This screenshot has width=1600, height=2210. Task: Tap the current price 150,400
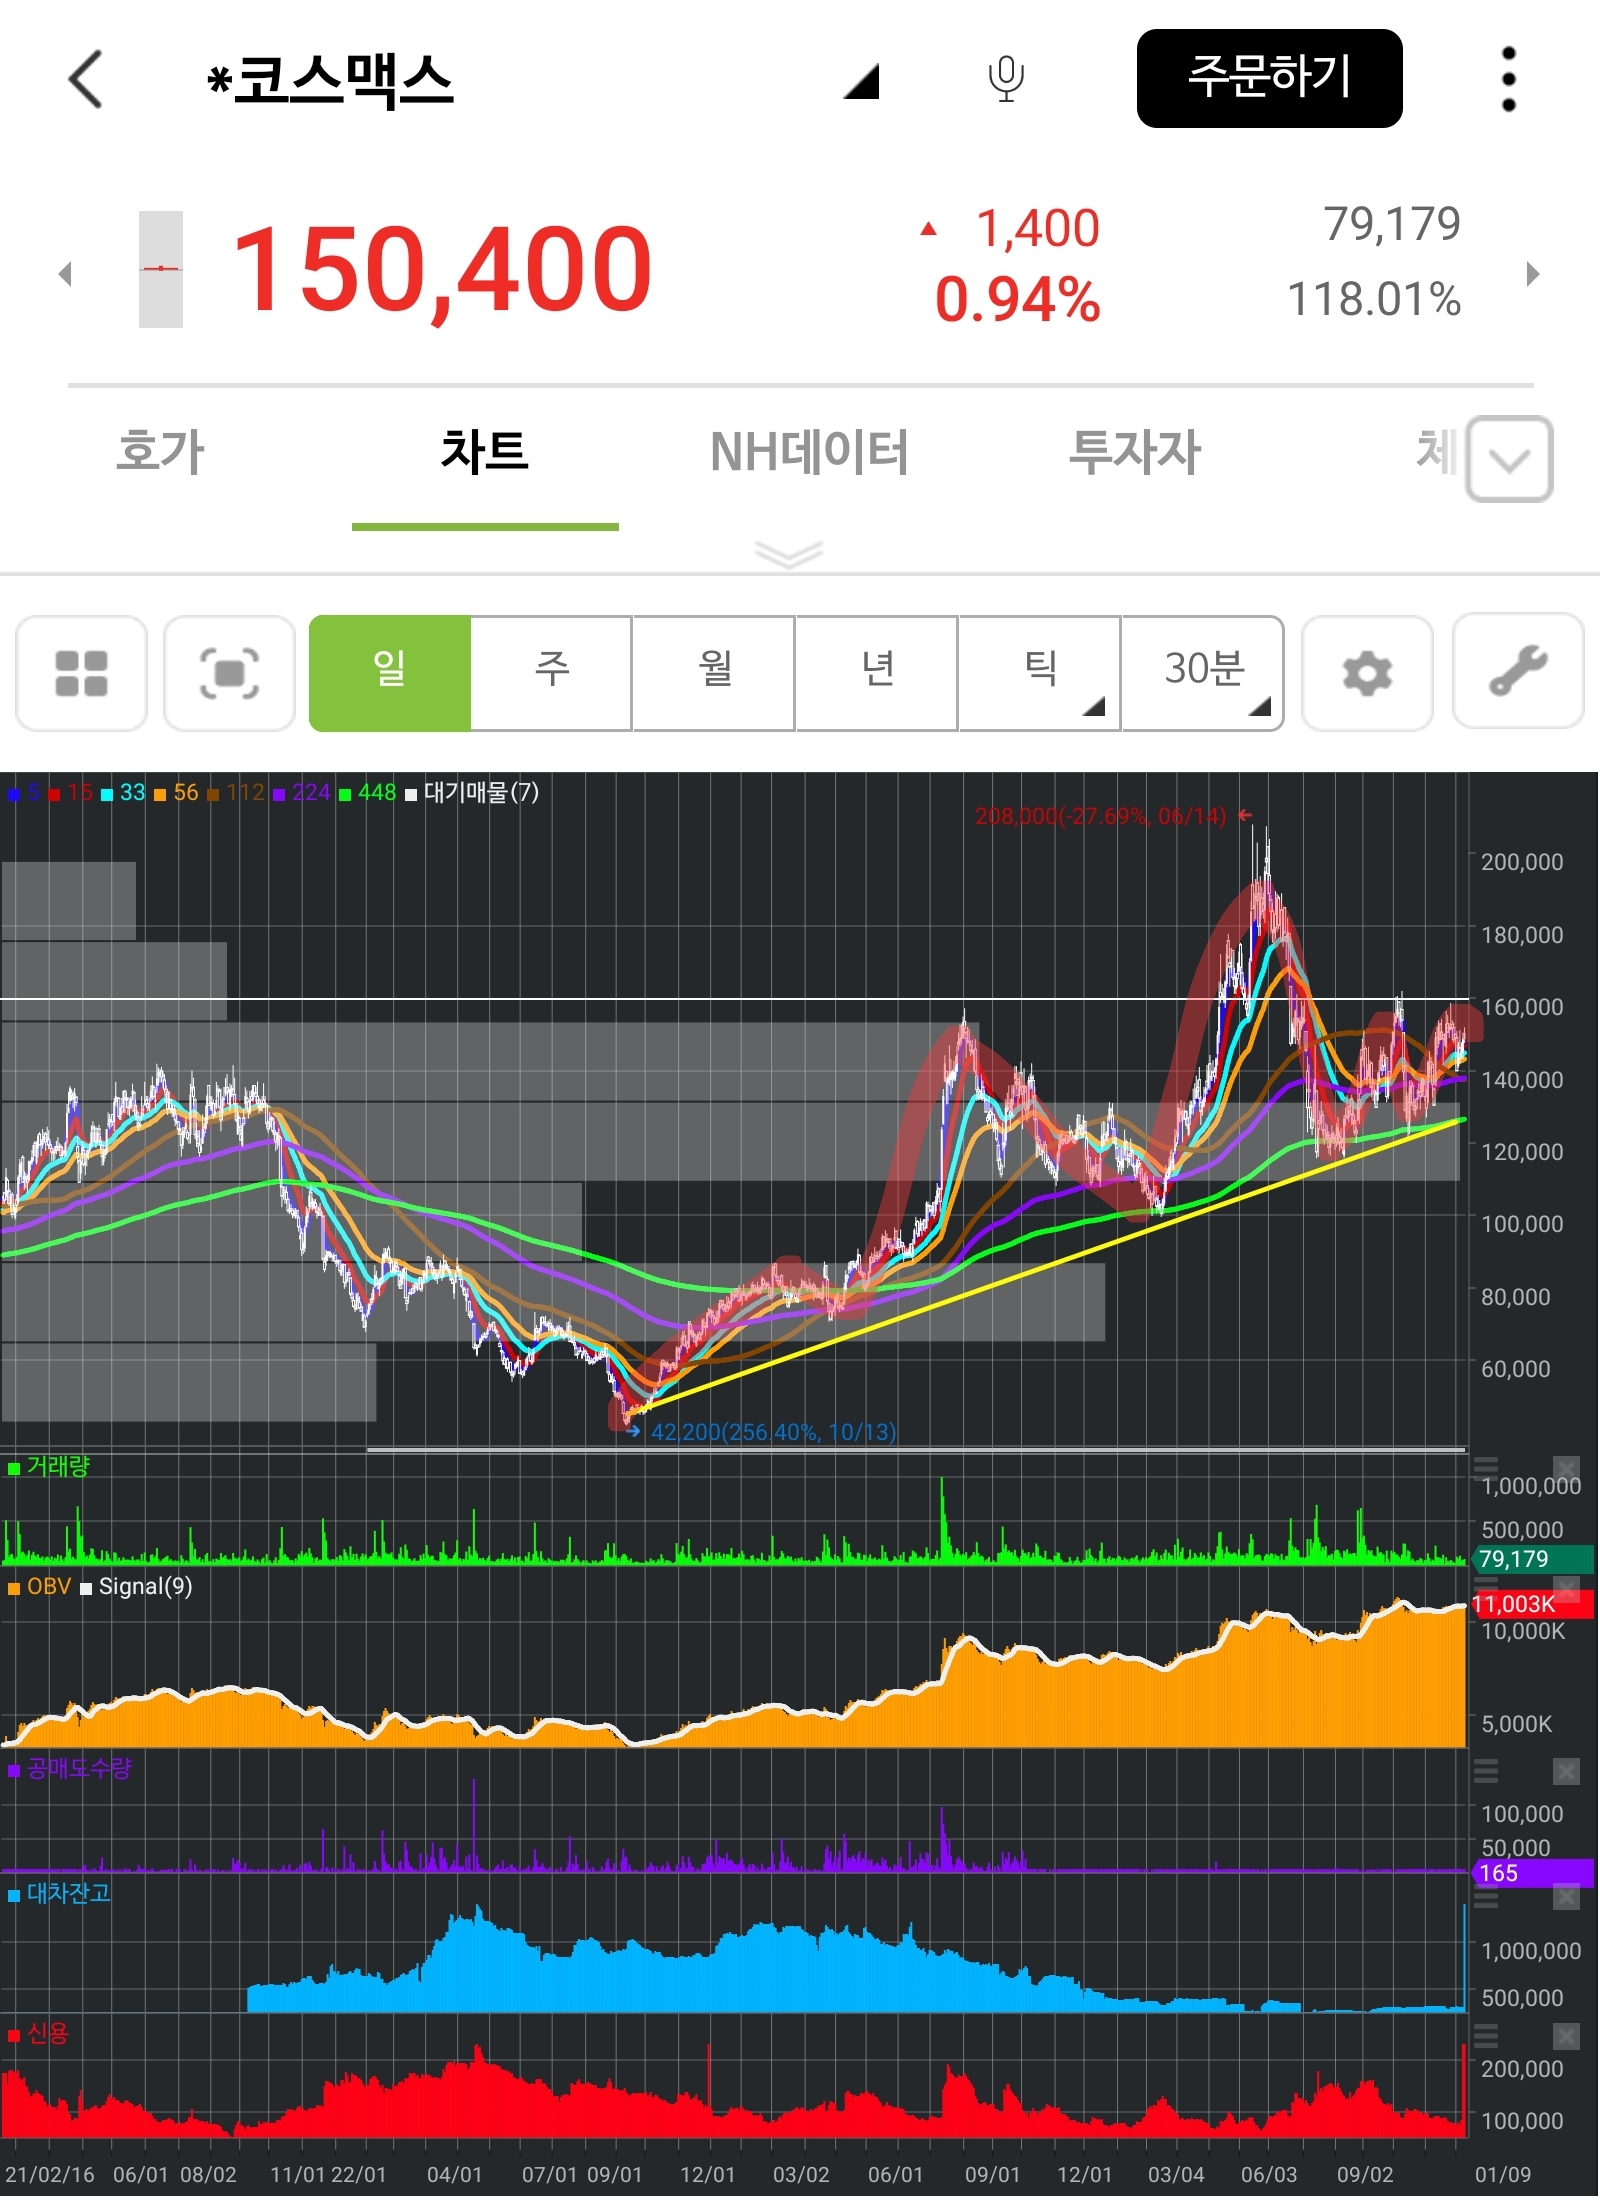coord(442,270)
